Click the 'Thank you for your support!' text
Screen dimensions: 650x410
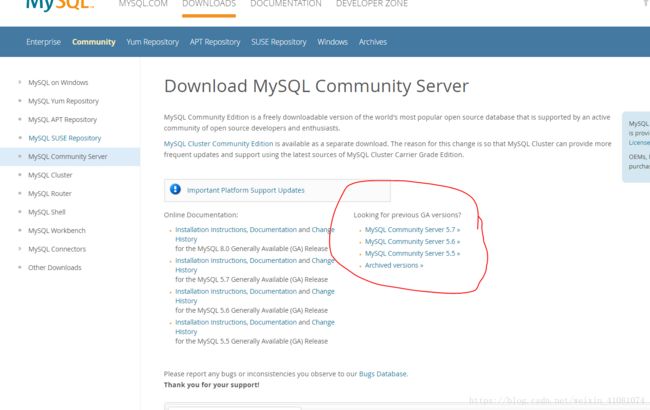[211, 385]
